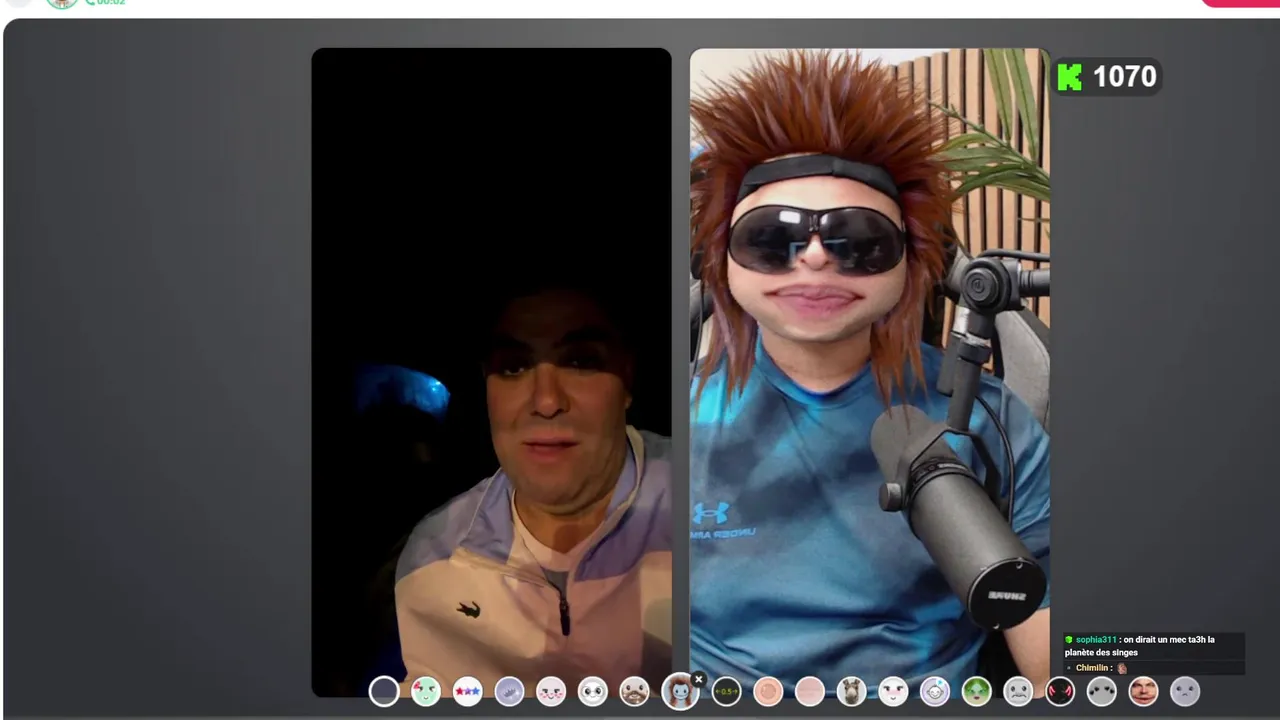Click the right streamer video with spiky hair
This screenshot has width=1280, height=720.
[869, 372]
